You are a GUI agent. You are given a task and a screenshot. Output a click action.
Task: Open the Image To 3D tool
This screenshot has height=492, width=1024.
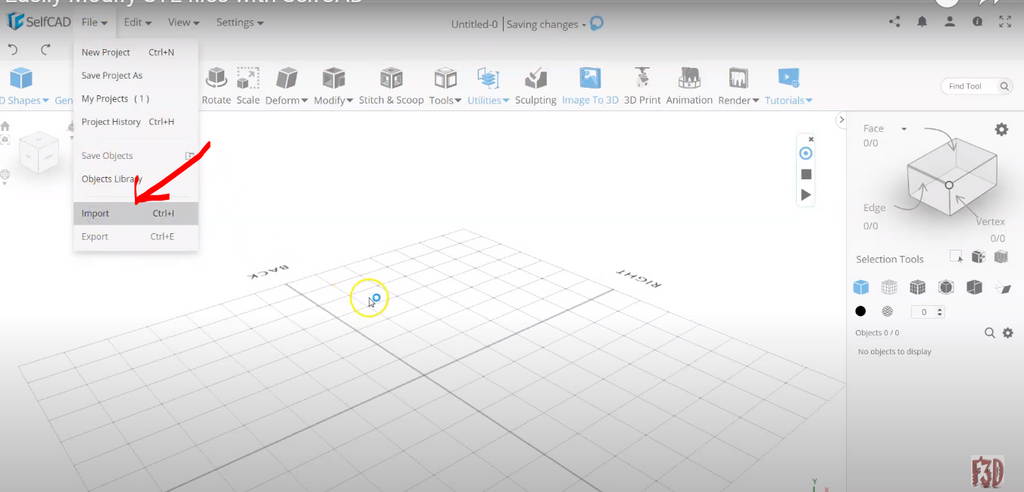pos(590,86)
